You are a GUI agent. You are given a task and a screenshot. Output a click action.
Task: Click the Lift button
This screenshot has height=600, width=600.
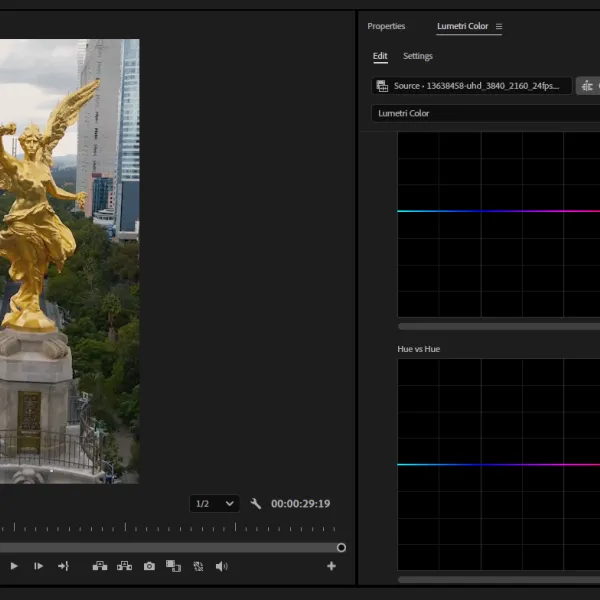tap(100, 566)
